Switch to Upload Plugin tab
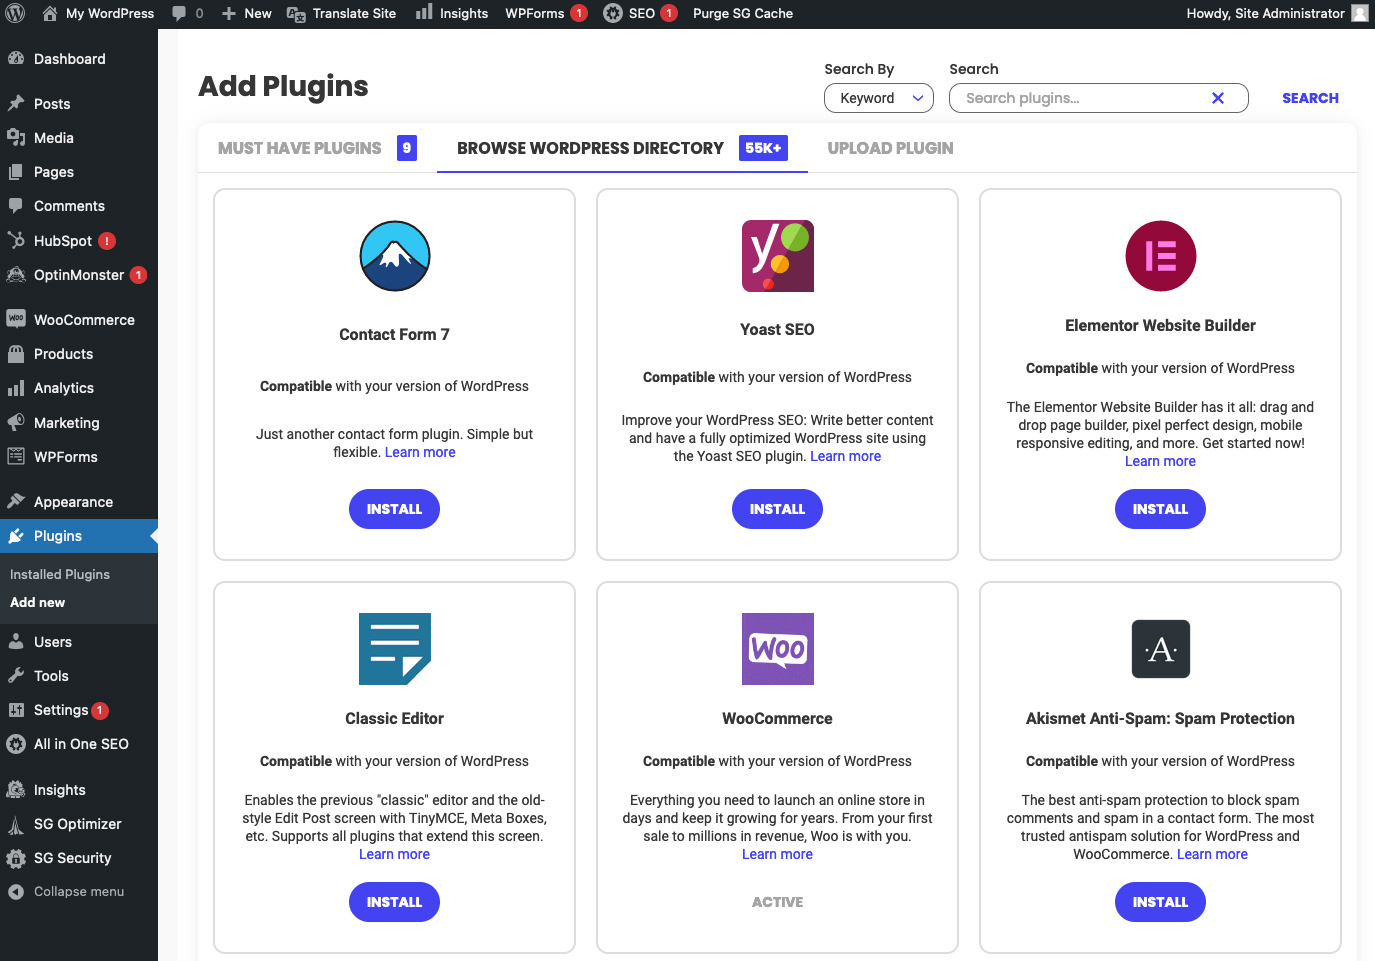This screenshot has width=1375, height=961. (x=890, y=148)
